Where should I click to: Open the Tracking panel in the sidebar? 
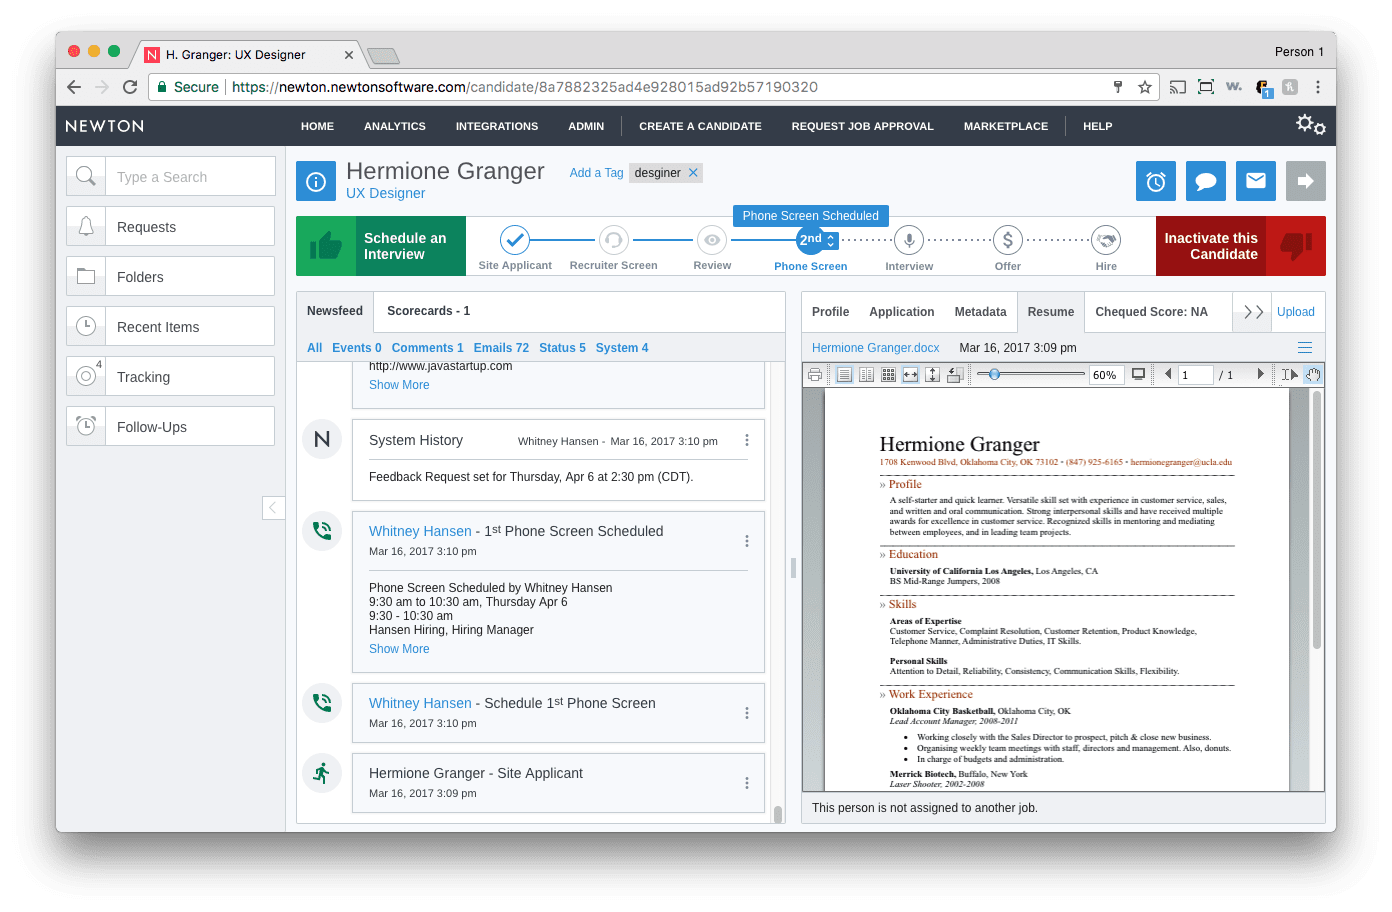[x=143, y=376]
